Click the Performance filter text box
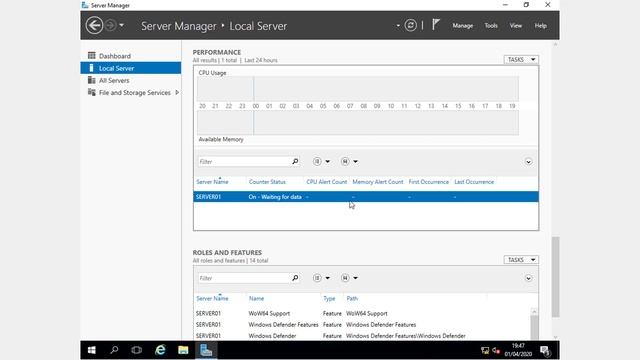The width and height of the screenshot is (640, 360). (244, 162)
